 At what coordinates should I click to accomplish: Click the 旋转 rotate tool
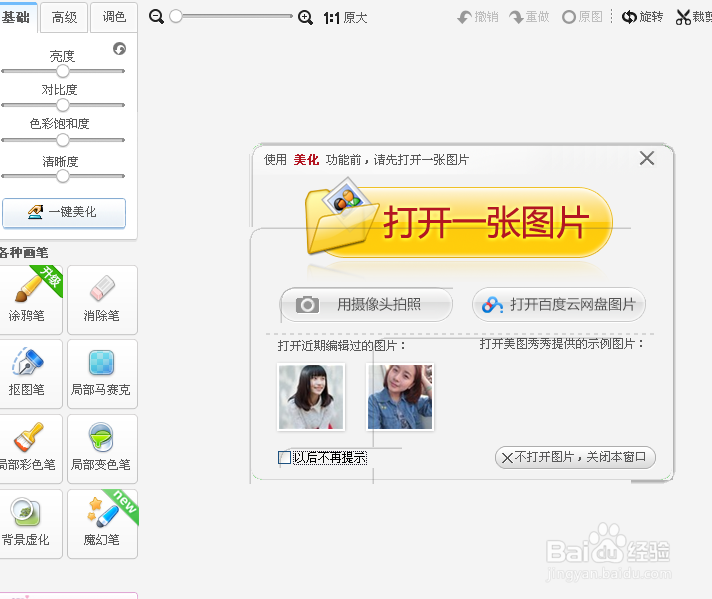click(643, 17)
